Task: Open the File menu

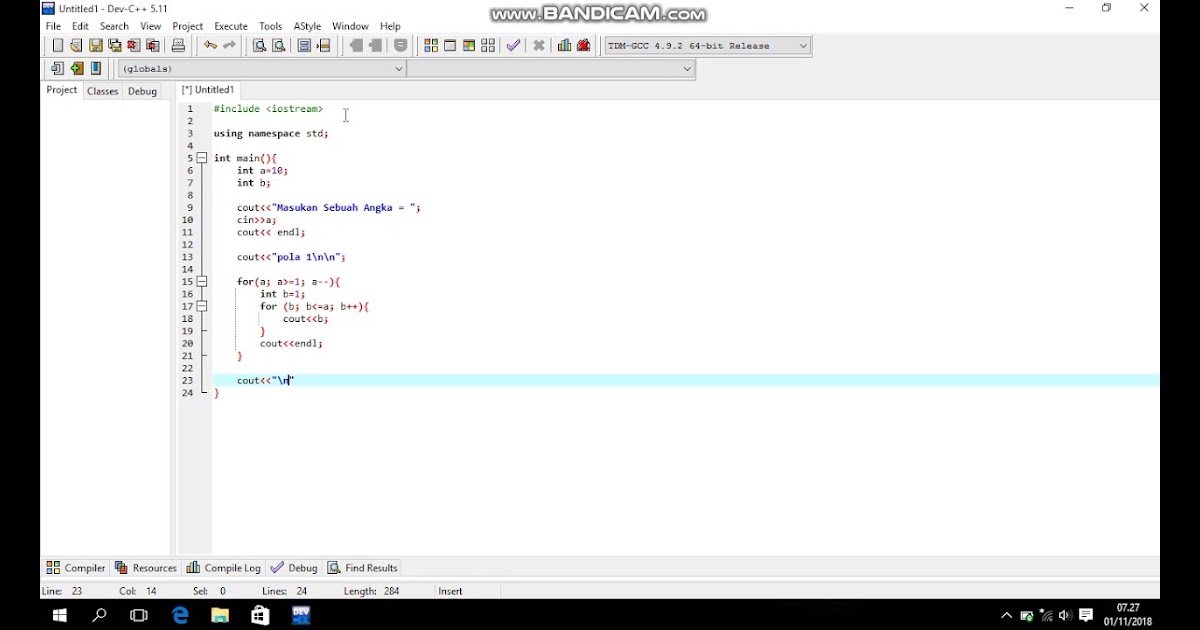Action: click(x=53, y=26)
